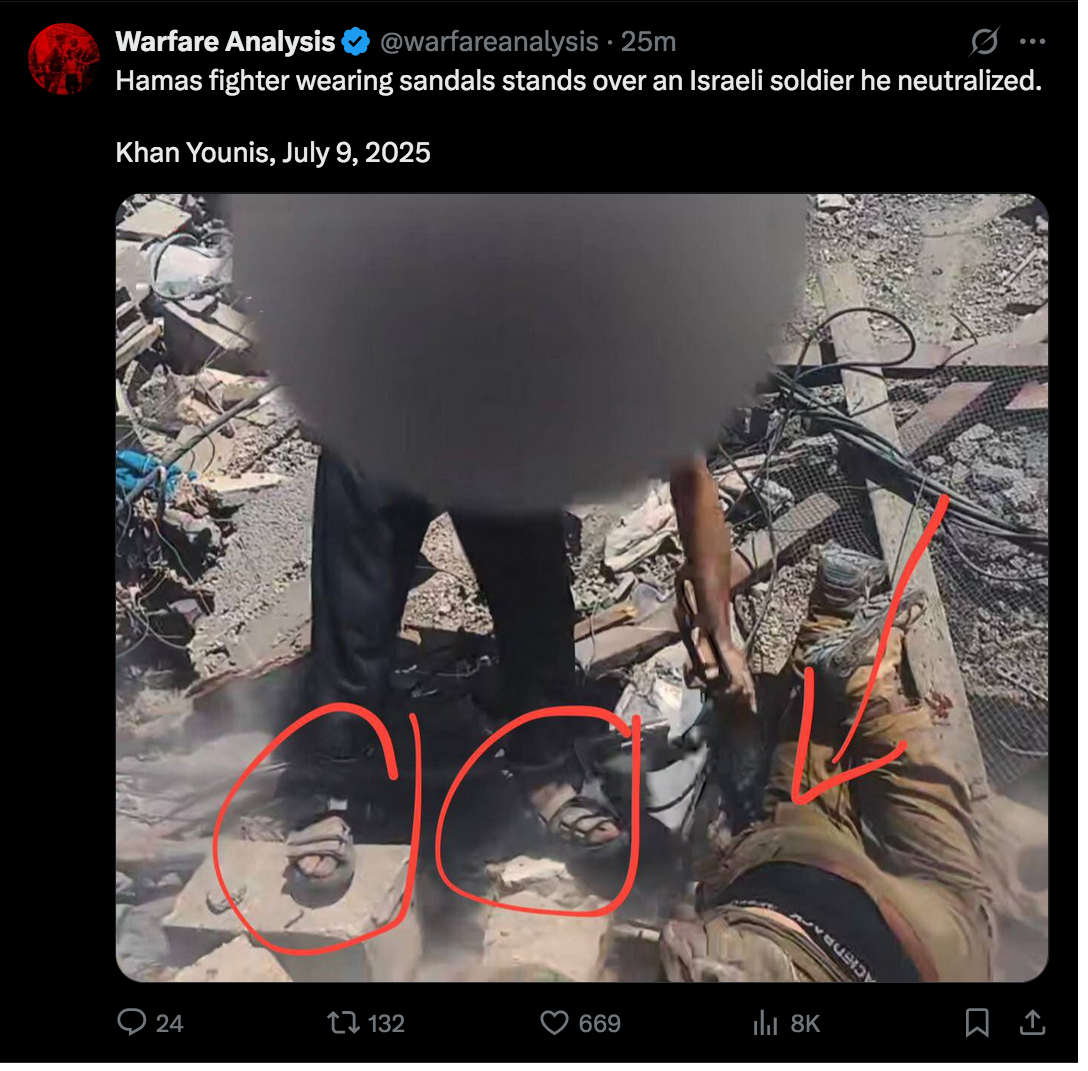The height and width of the screenshot is (1071, 1088).
Task: Click the blue verified badge
Action: coord(356,42)
